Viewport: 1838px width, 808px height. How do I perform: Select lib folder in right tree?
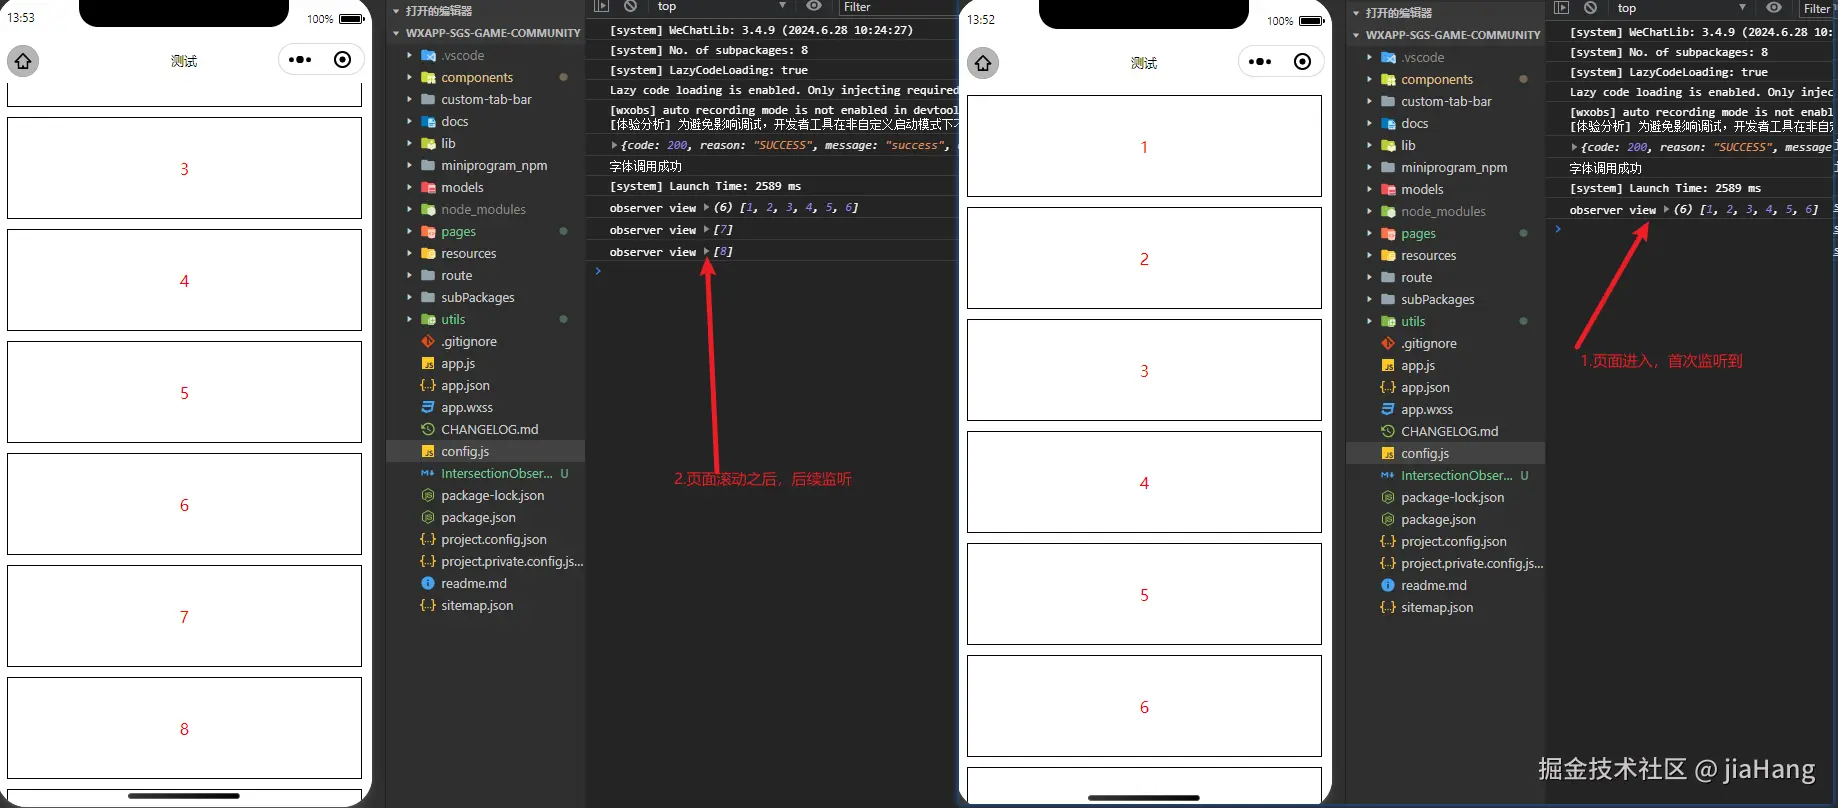coord(1446,145)
